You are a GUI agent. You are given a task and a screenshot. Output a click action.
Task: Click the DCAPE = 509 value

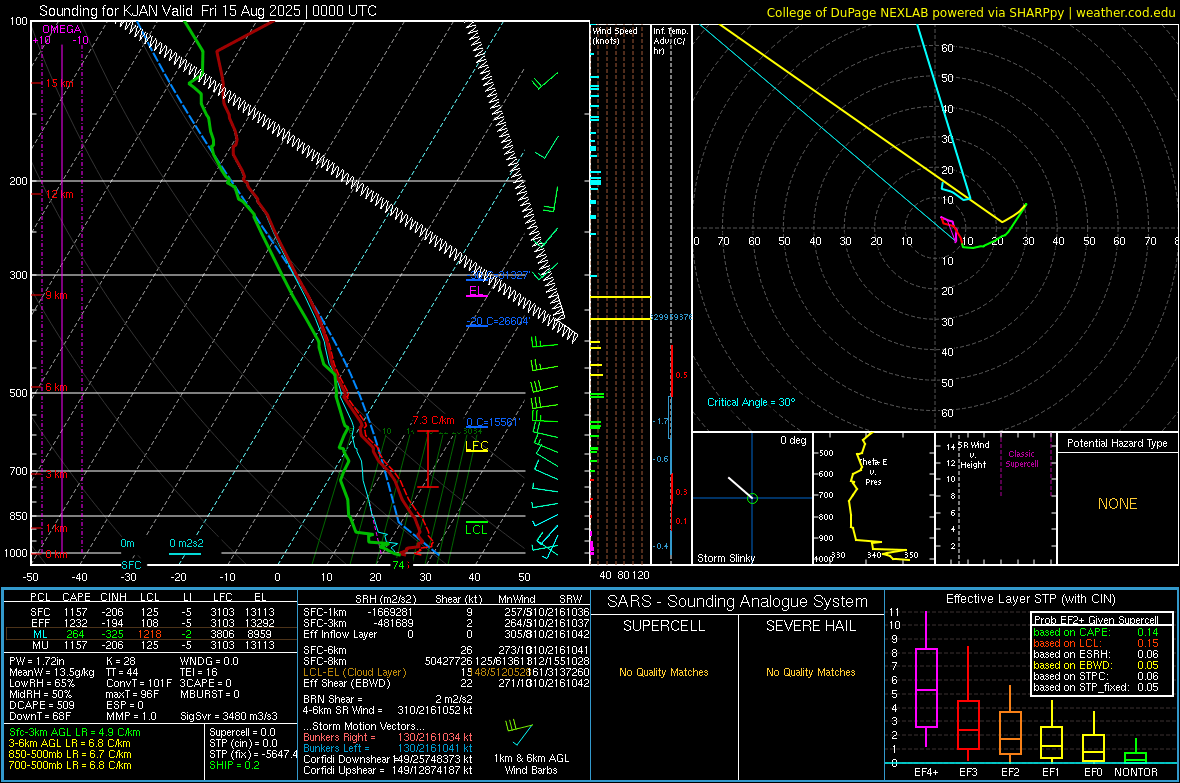[x=41, y=705]
